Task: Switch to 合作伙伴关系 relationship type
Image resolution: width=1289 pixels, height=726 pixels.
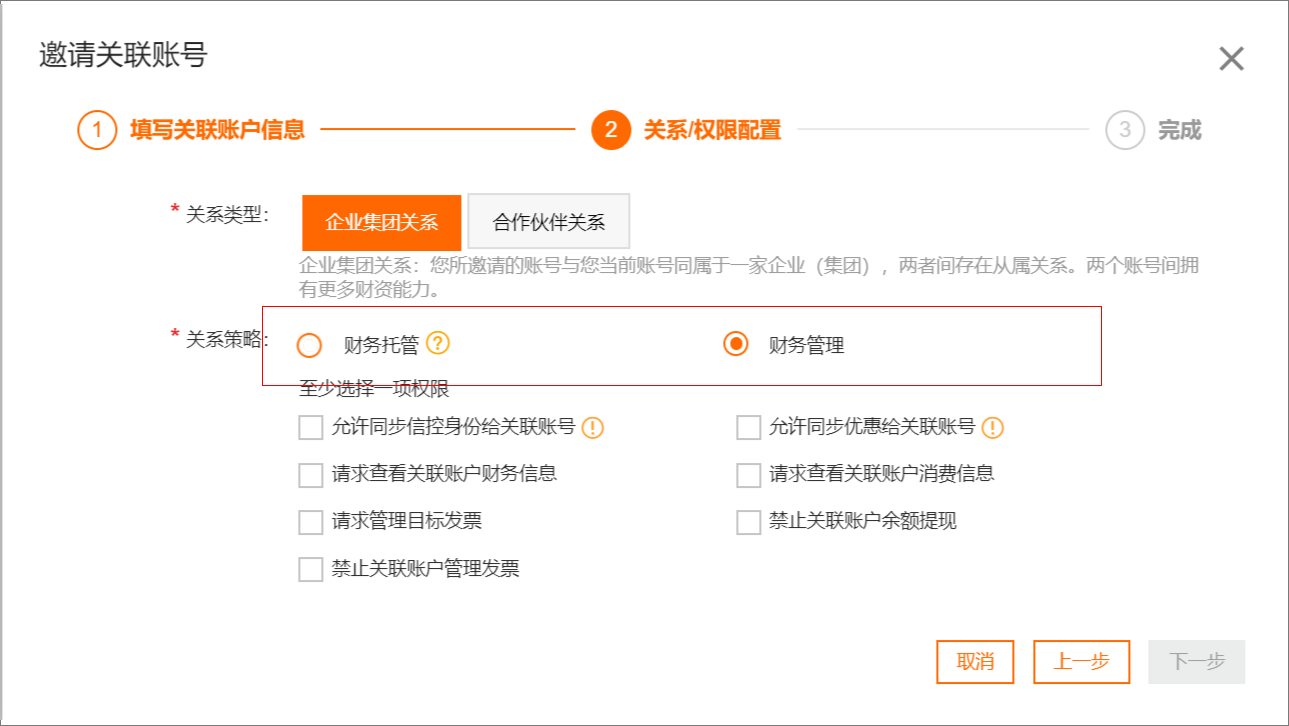Action: pyautogui.click(x=549, y=222)
